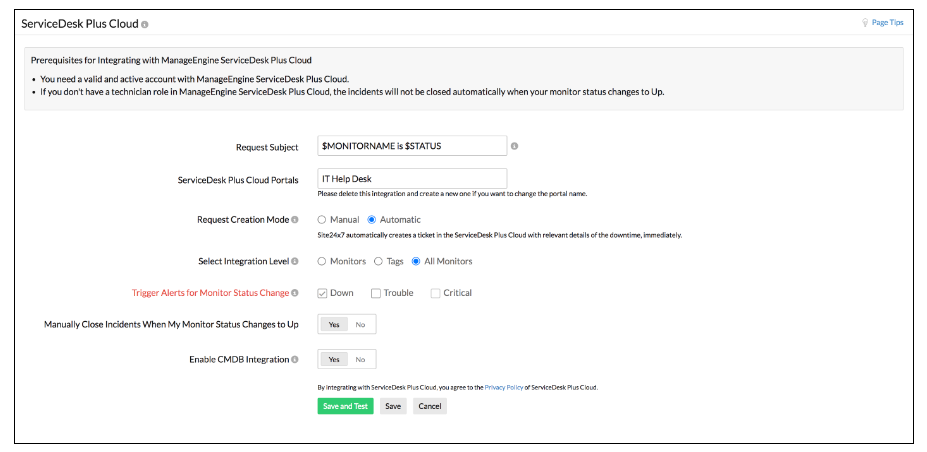Click info icon beside Request Creation Mode
This screenshot has width=927, height=452.
[x=294, y=220]
